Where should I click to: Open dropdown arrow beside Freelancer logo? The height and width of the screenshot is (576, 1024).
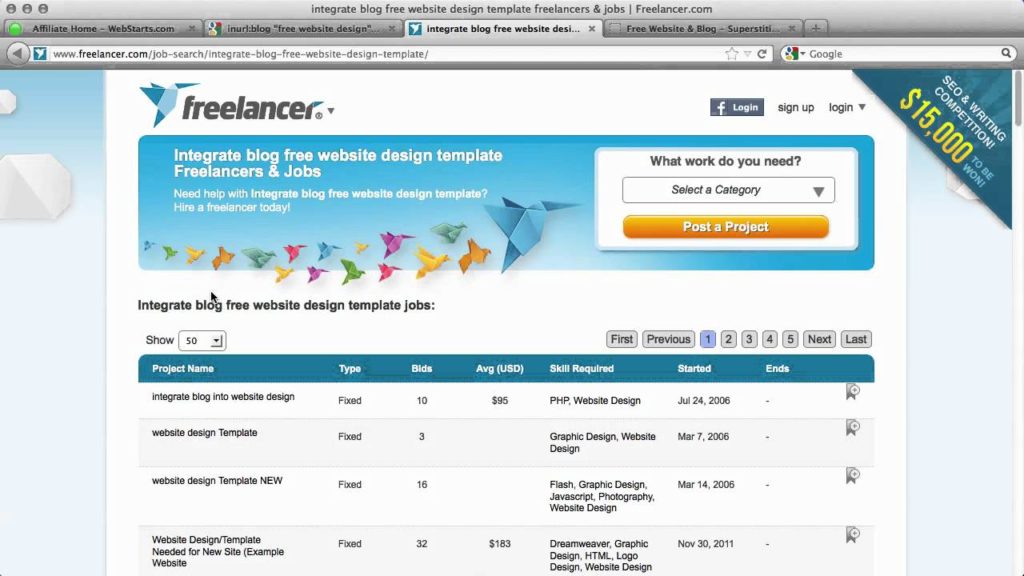(331, 110)
